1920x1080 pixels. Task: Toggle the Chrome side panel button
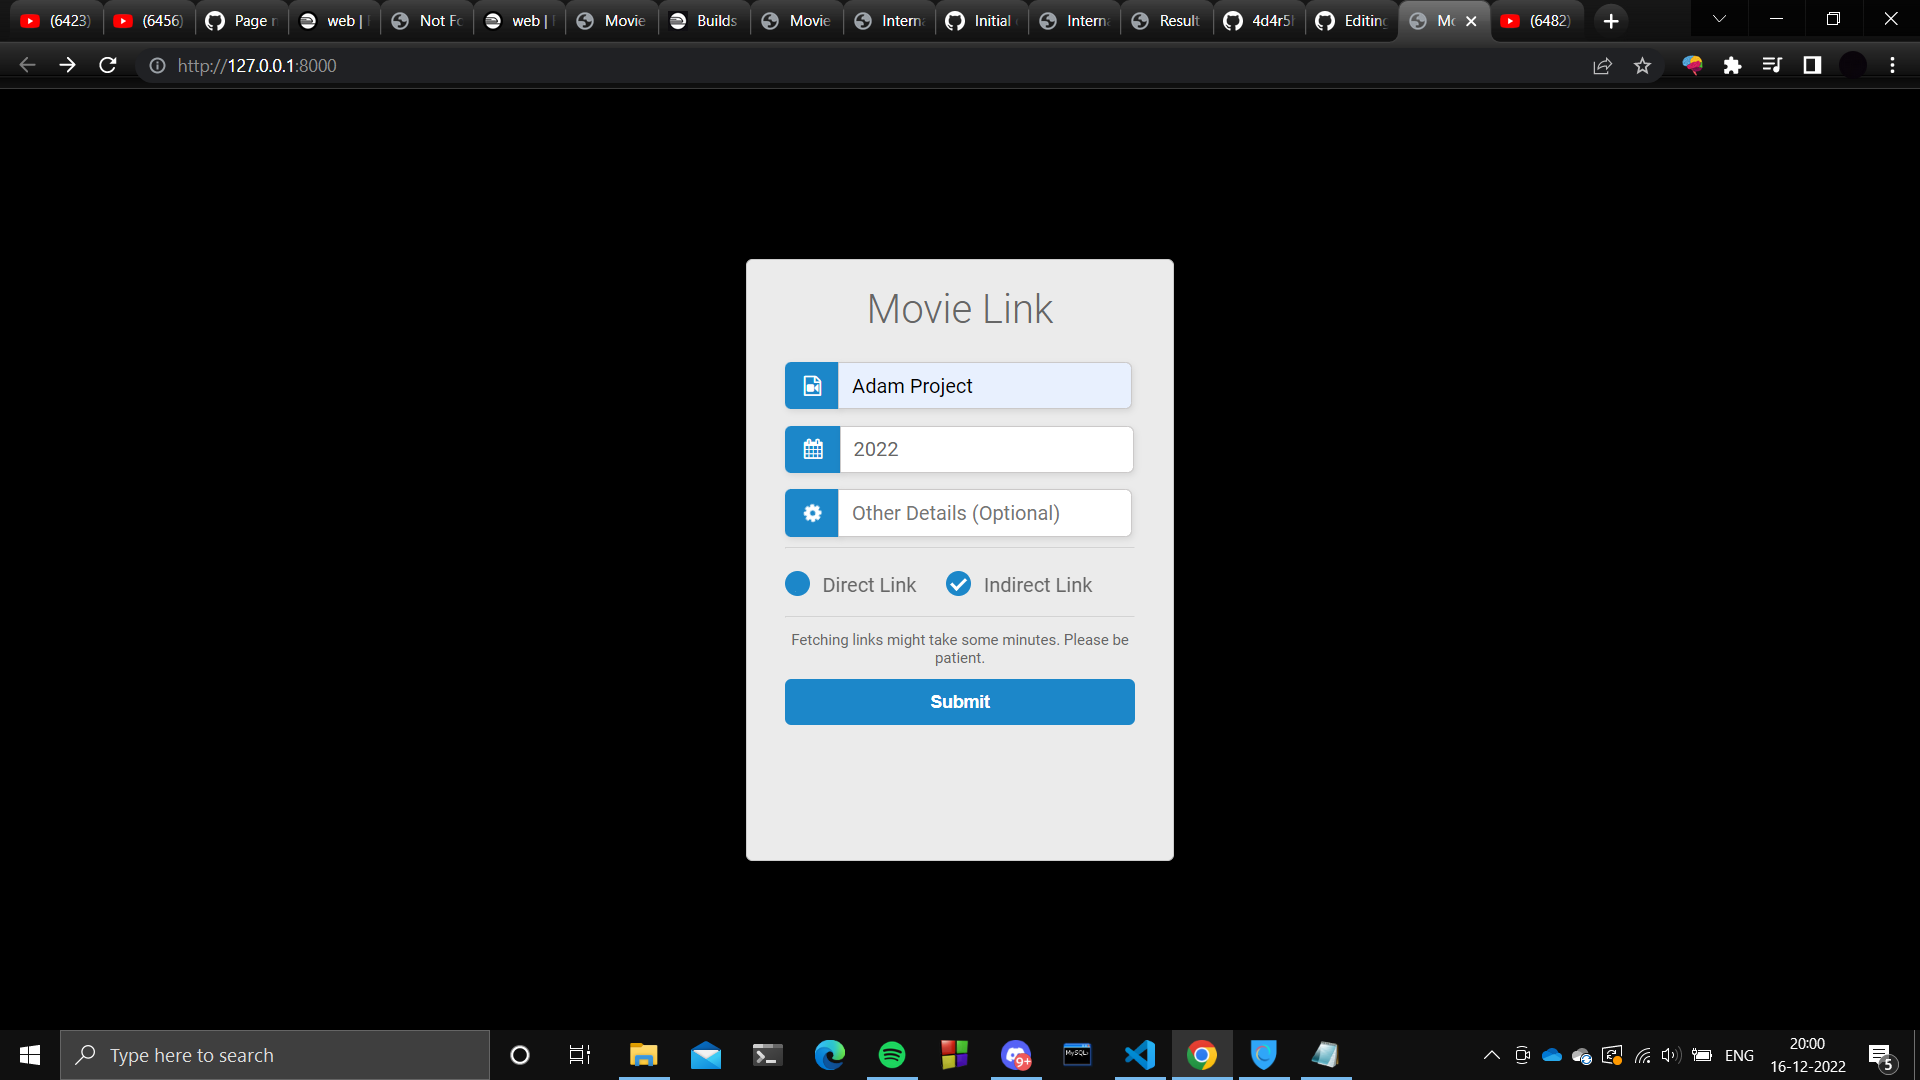(1812, 66)
